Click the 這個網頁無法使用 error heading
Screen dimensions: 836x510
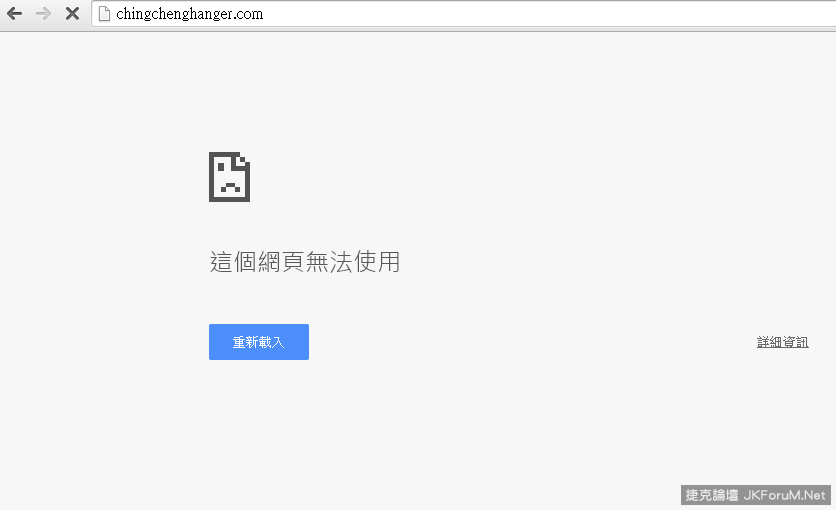[305, 262]
